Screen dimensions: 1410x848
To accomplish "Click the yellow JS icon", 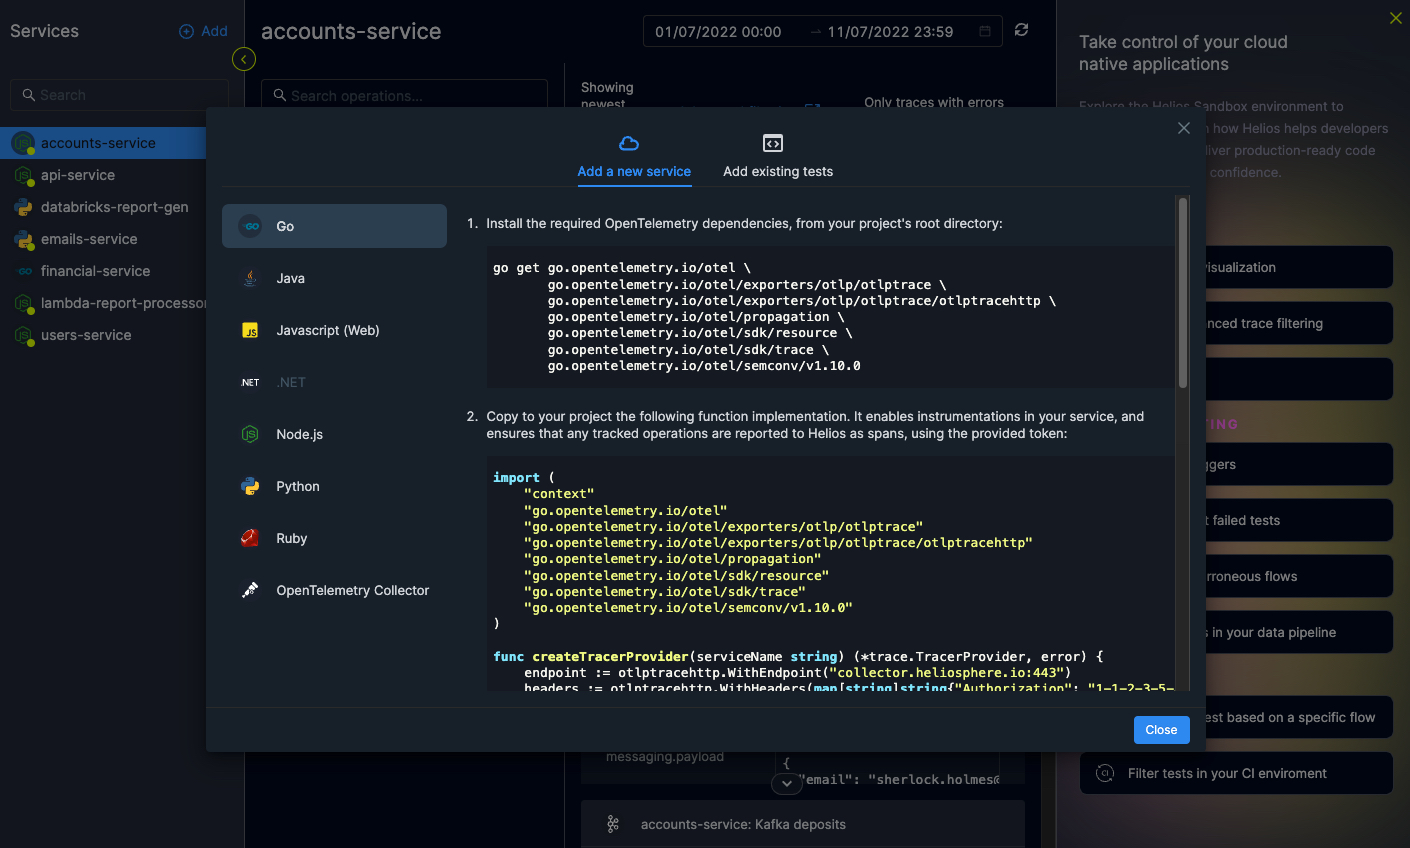I will [250, 330].
